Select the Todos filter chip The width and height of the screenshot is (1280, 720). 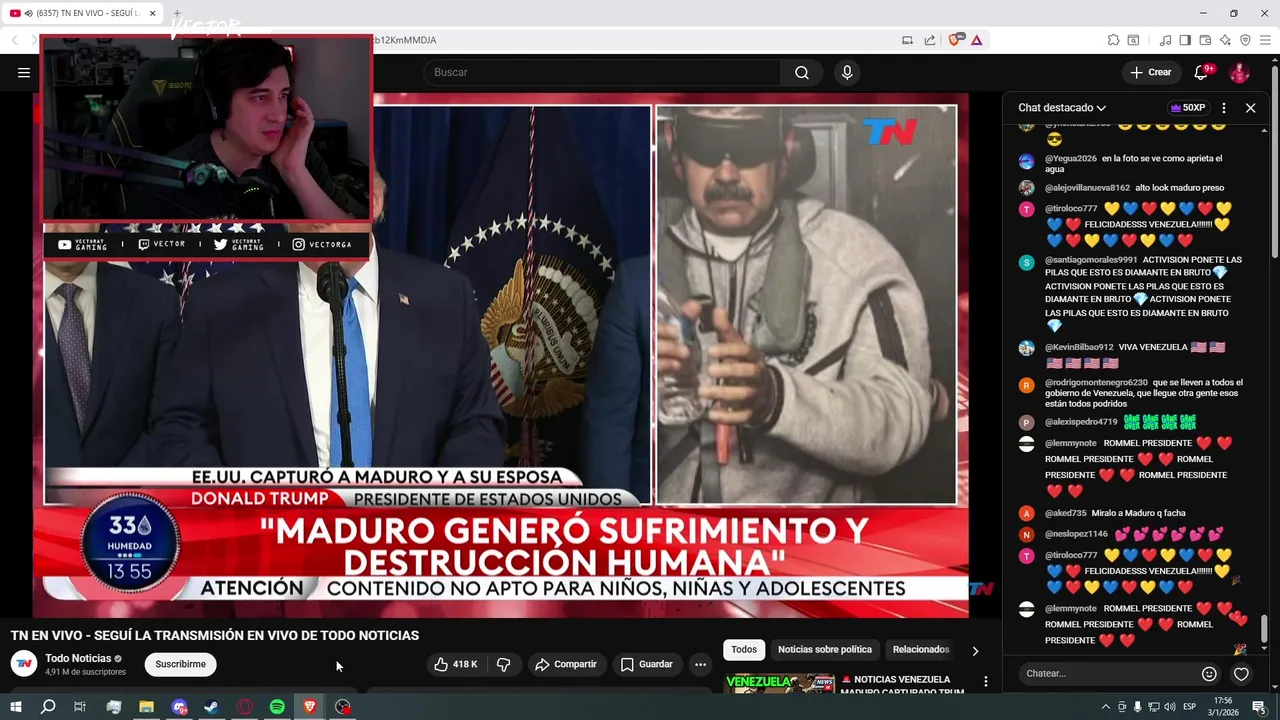tap(744, 650)
